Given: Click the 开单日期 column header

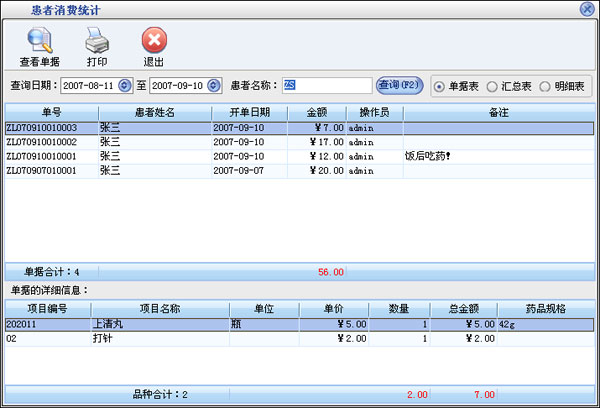Looking at the screenshot, I should (249, 113).
